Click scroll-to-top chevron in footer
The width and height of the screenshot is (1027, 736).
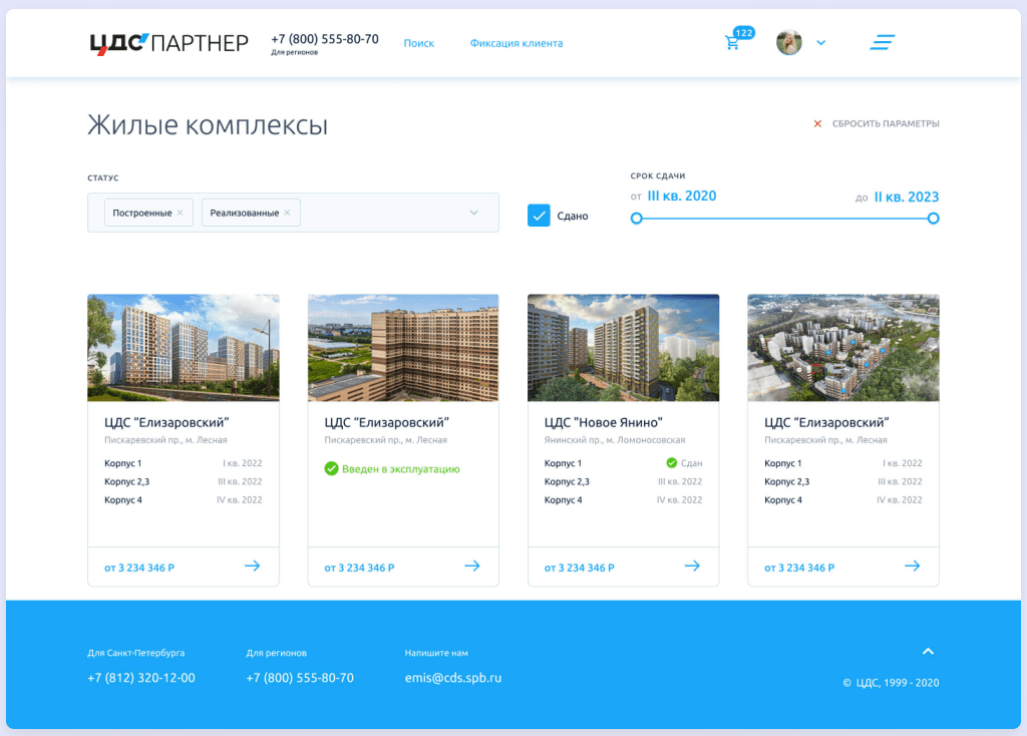tap(928, 652)
